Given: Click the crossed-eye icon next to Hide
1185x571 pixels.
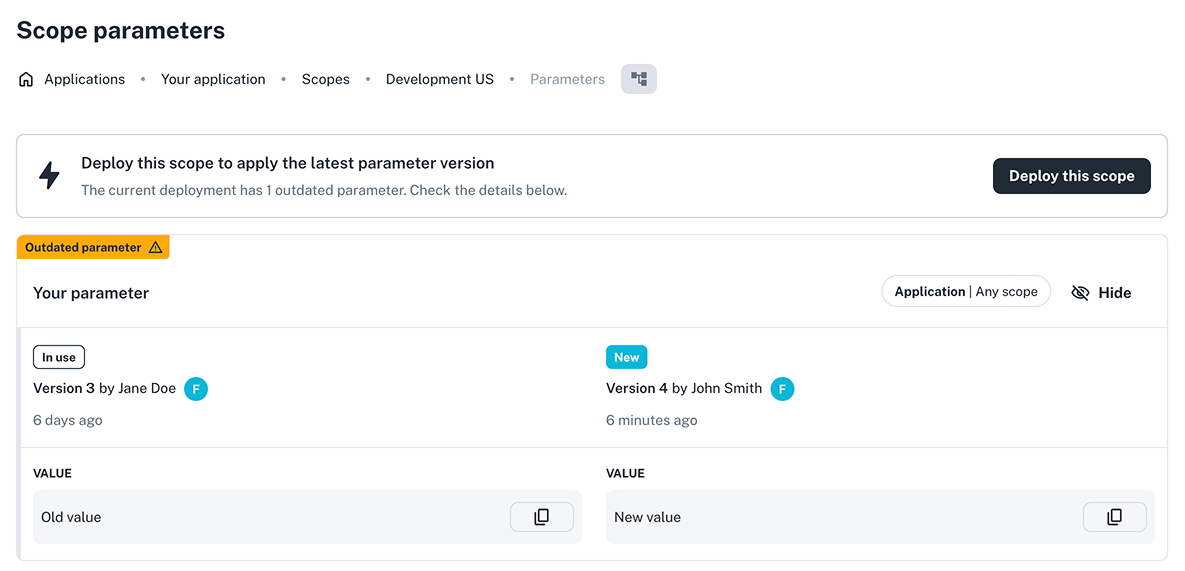Looking at the screenshot, I should click(1080, 293).
